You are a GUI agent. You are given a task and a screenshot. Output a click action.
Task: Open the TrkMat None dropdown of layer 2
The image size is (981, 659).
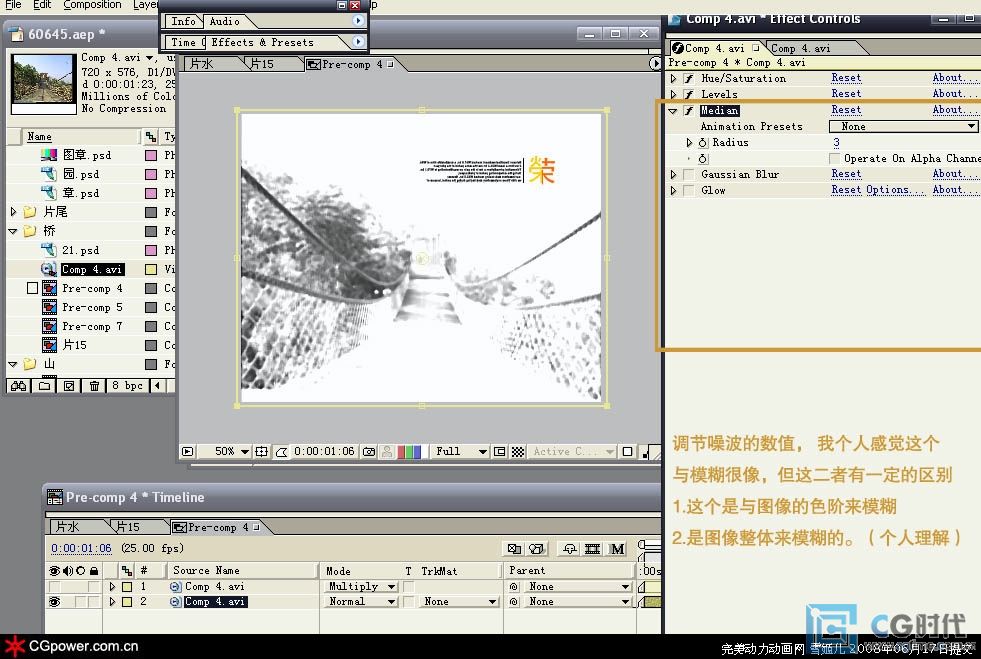459,601
